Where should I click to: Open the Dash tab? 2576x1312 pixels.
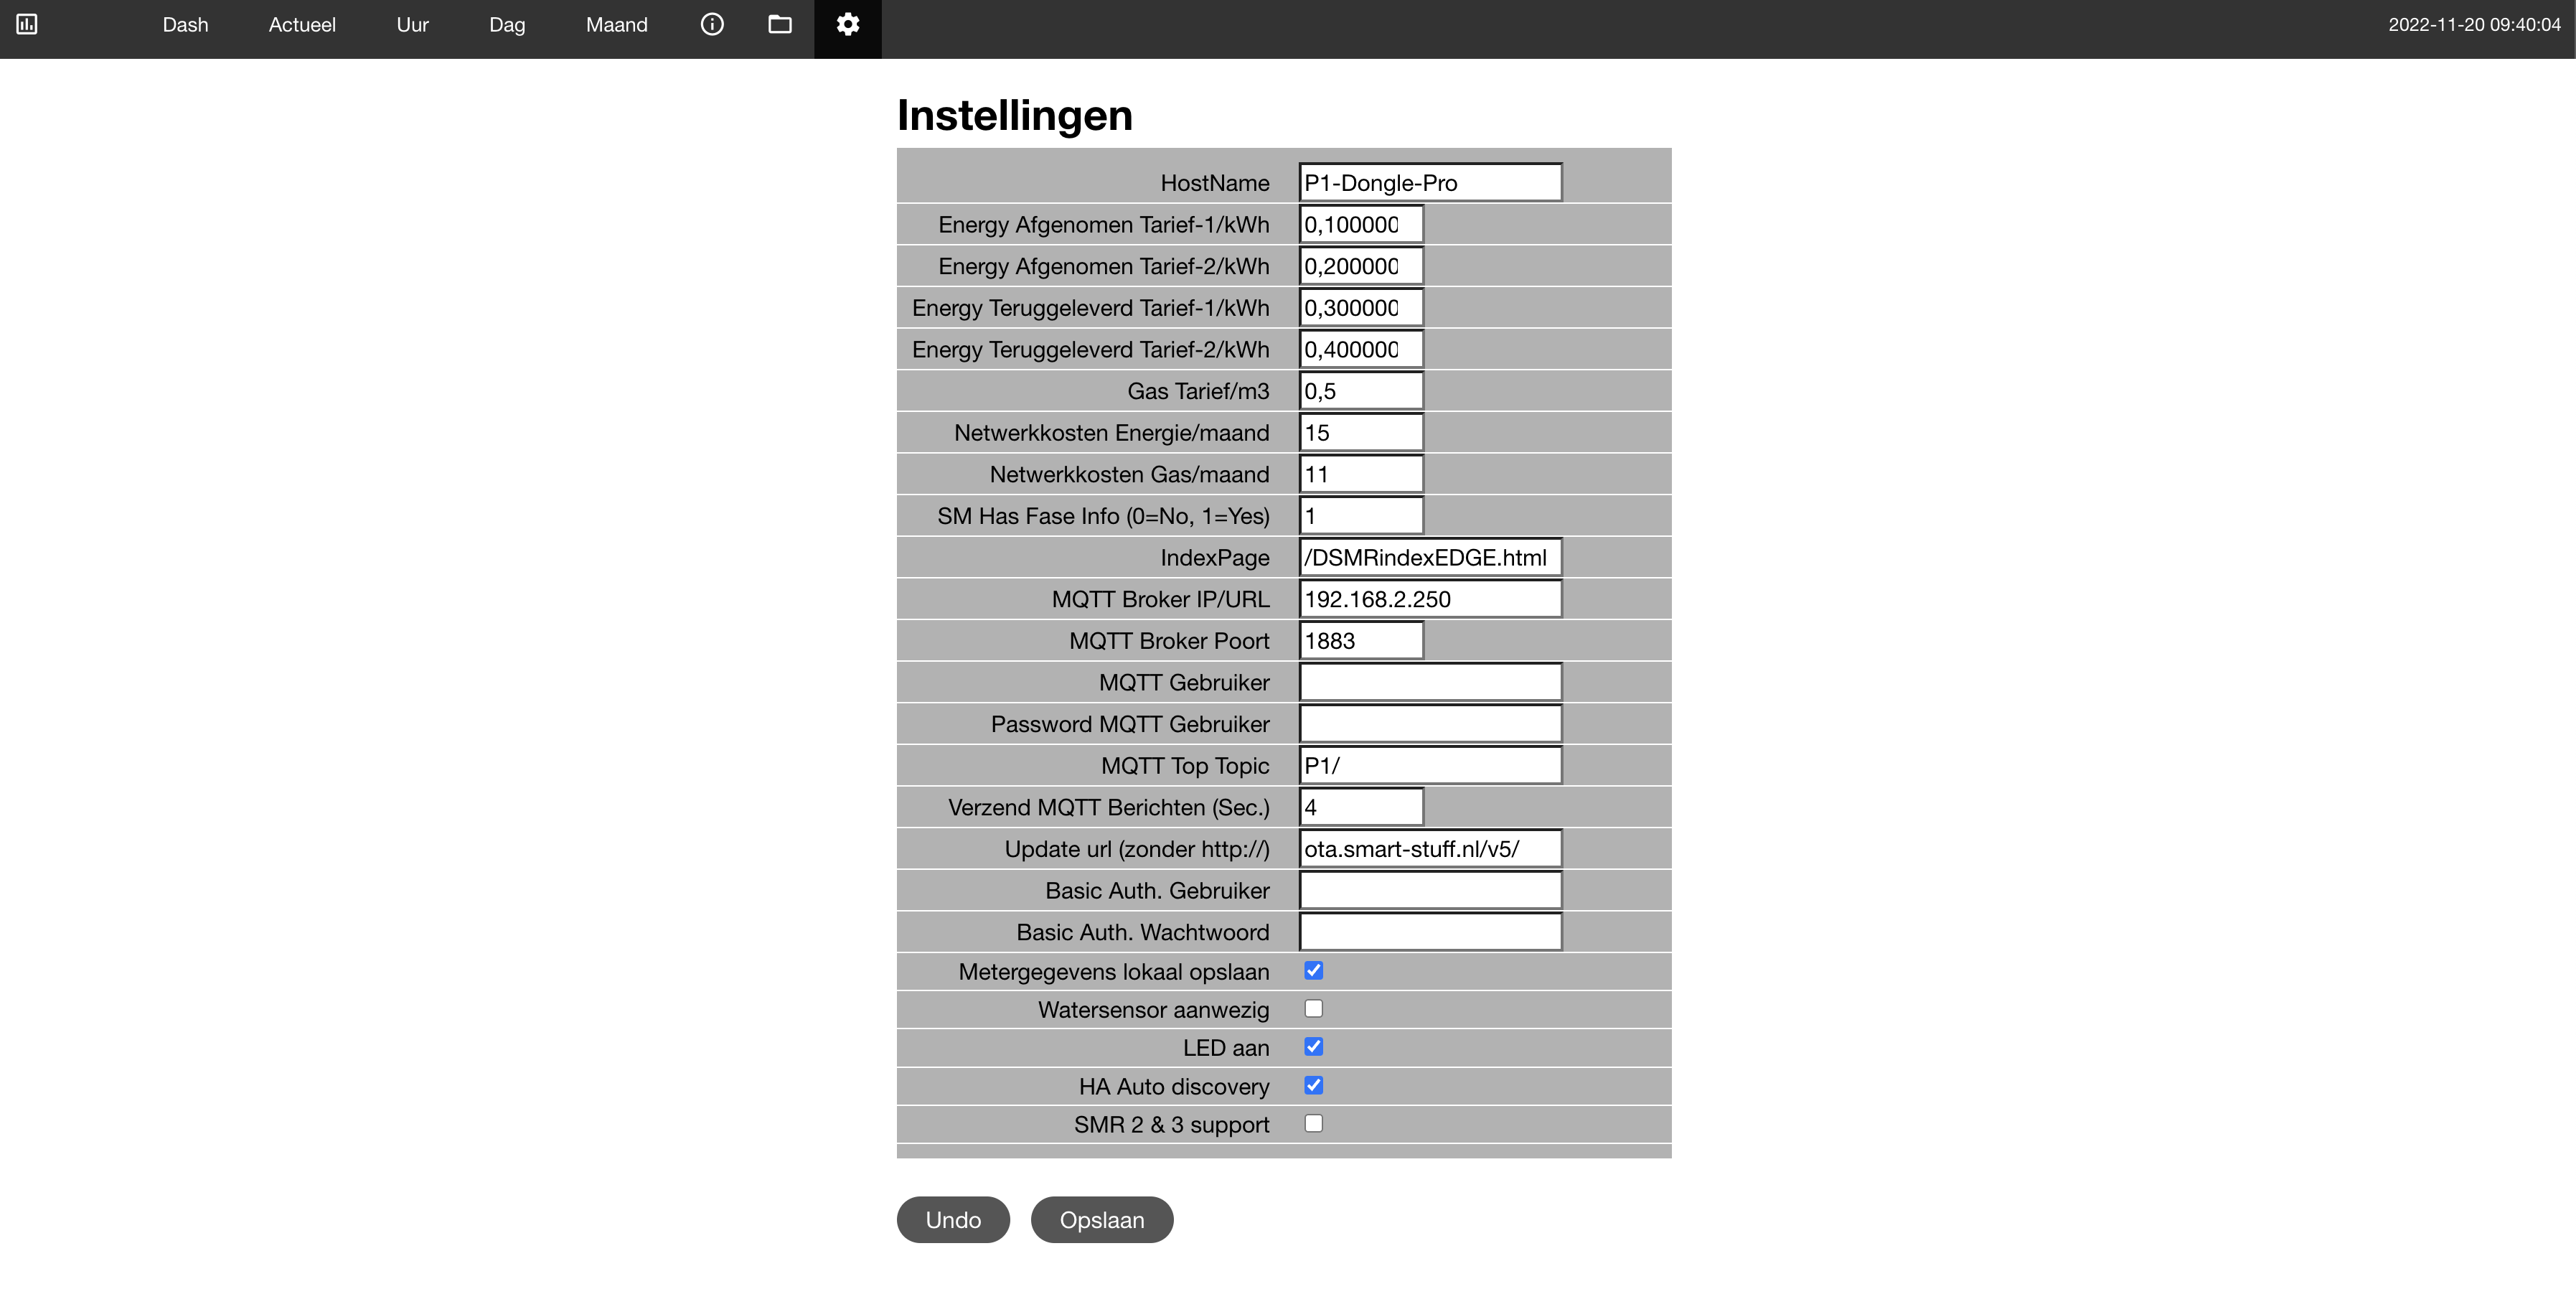coord(185,25)
